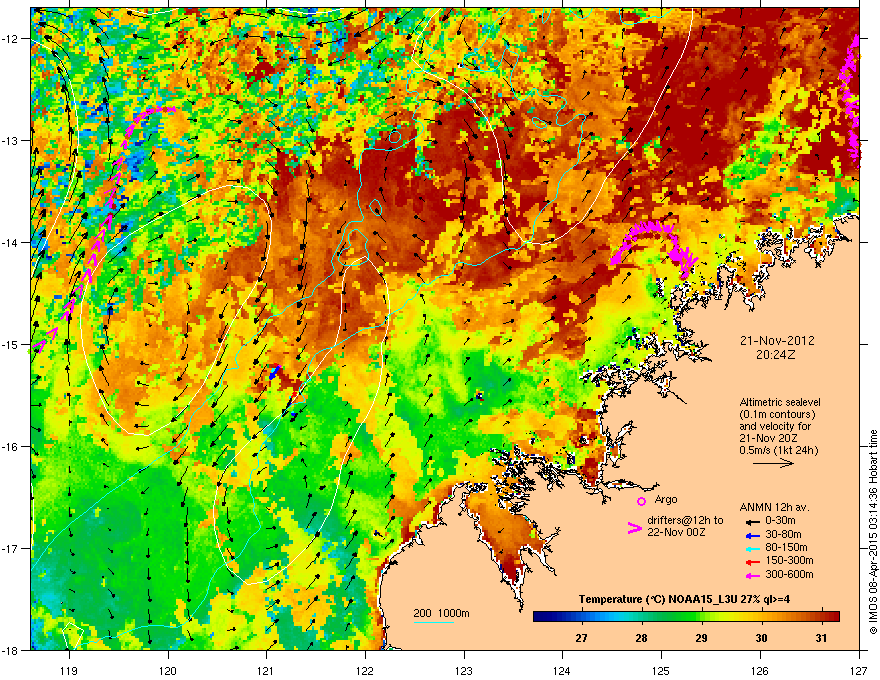880x680 pixels.
Task: Click the latitude axis label '-18'
Action: click(10, 650)
